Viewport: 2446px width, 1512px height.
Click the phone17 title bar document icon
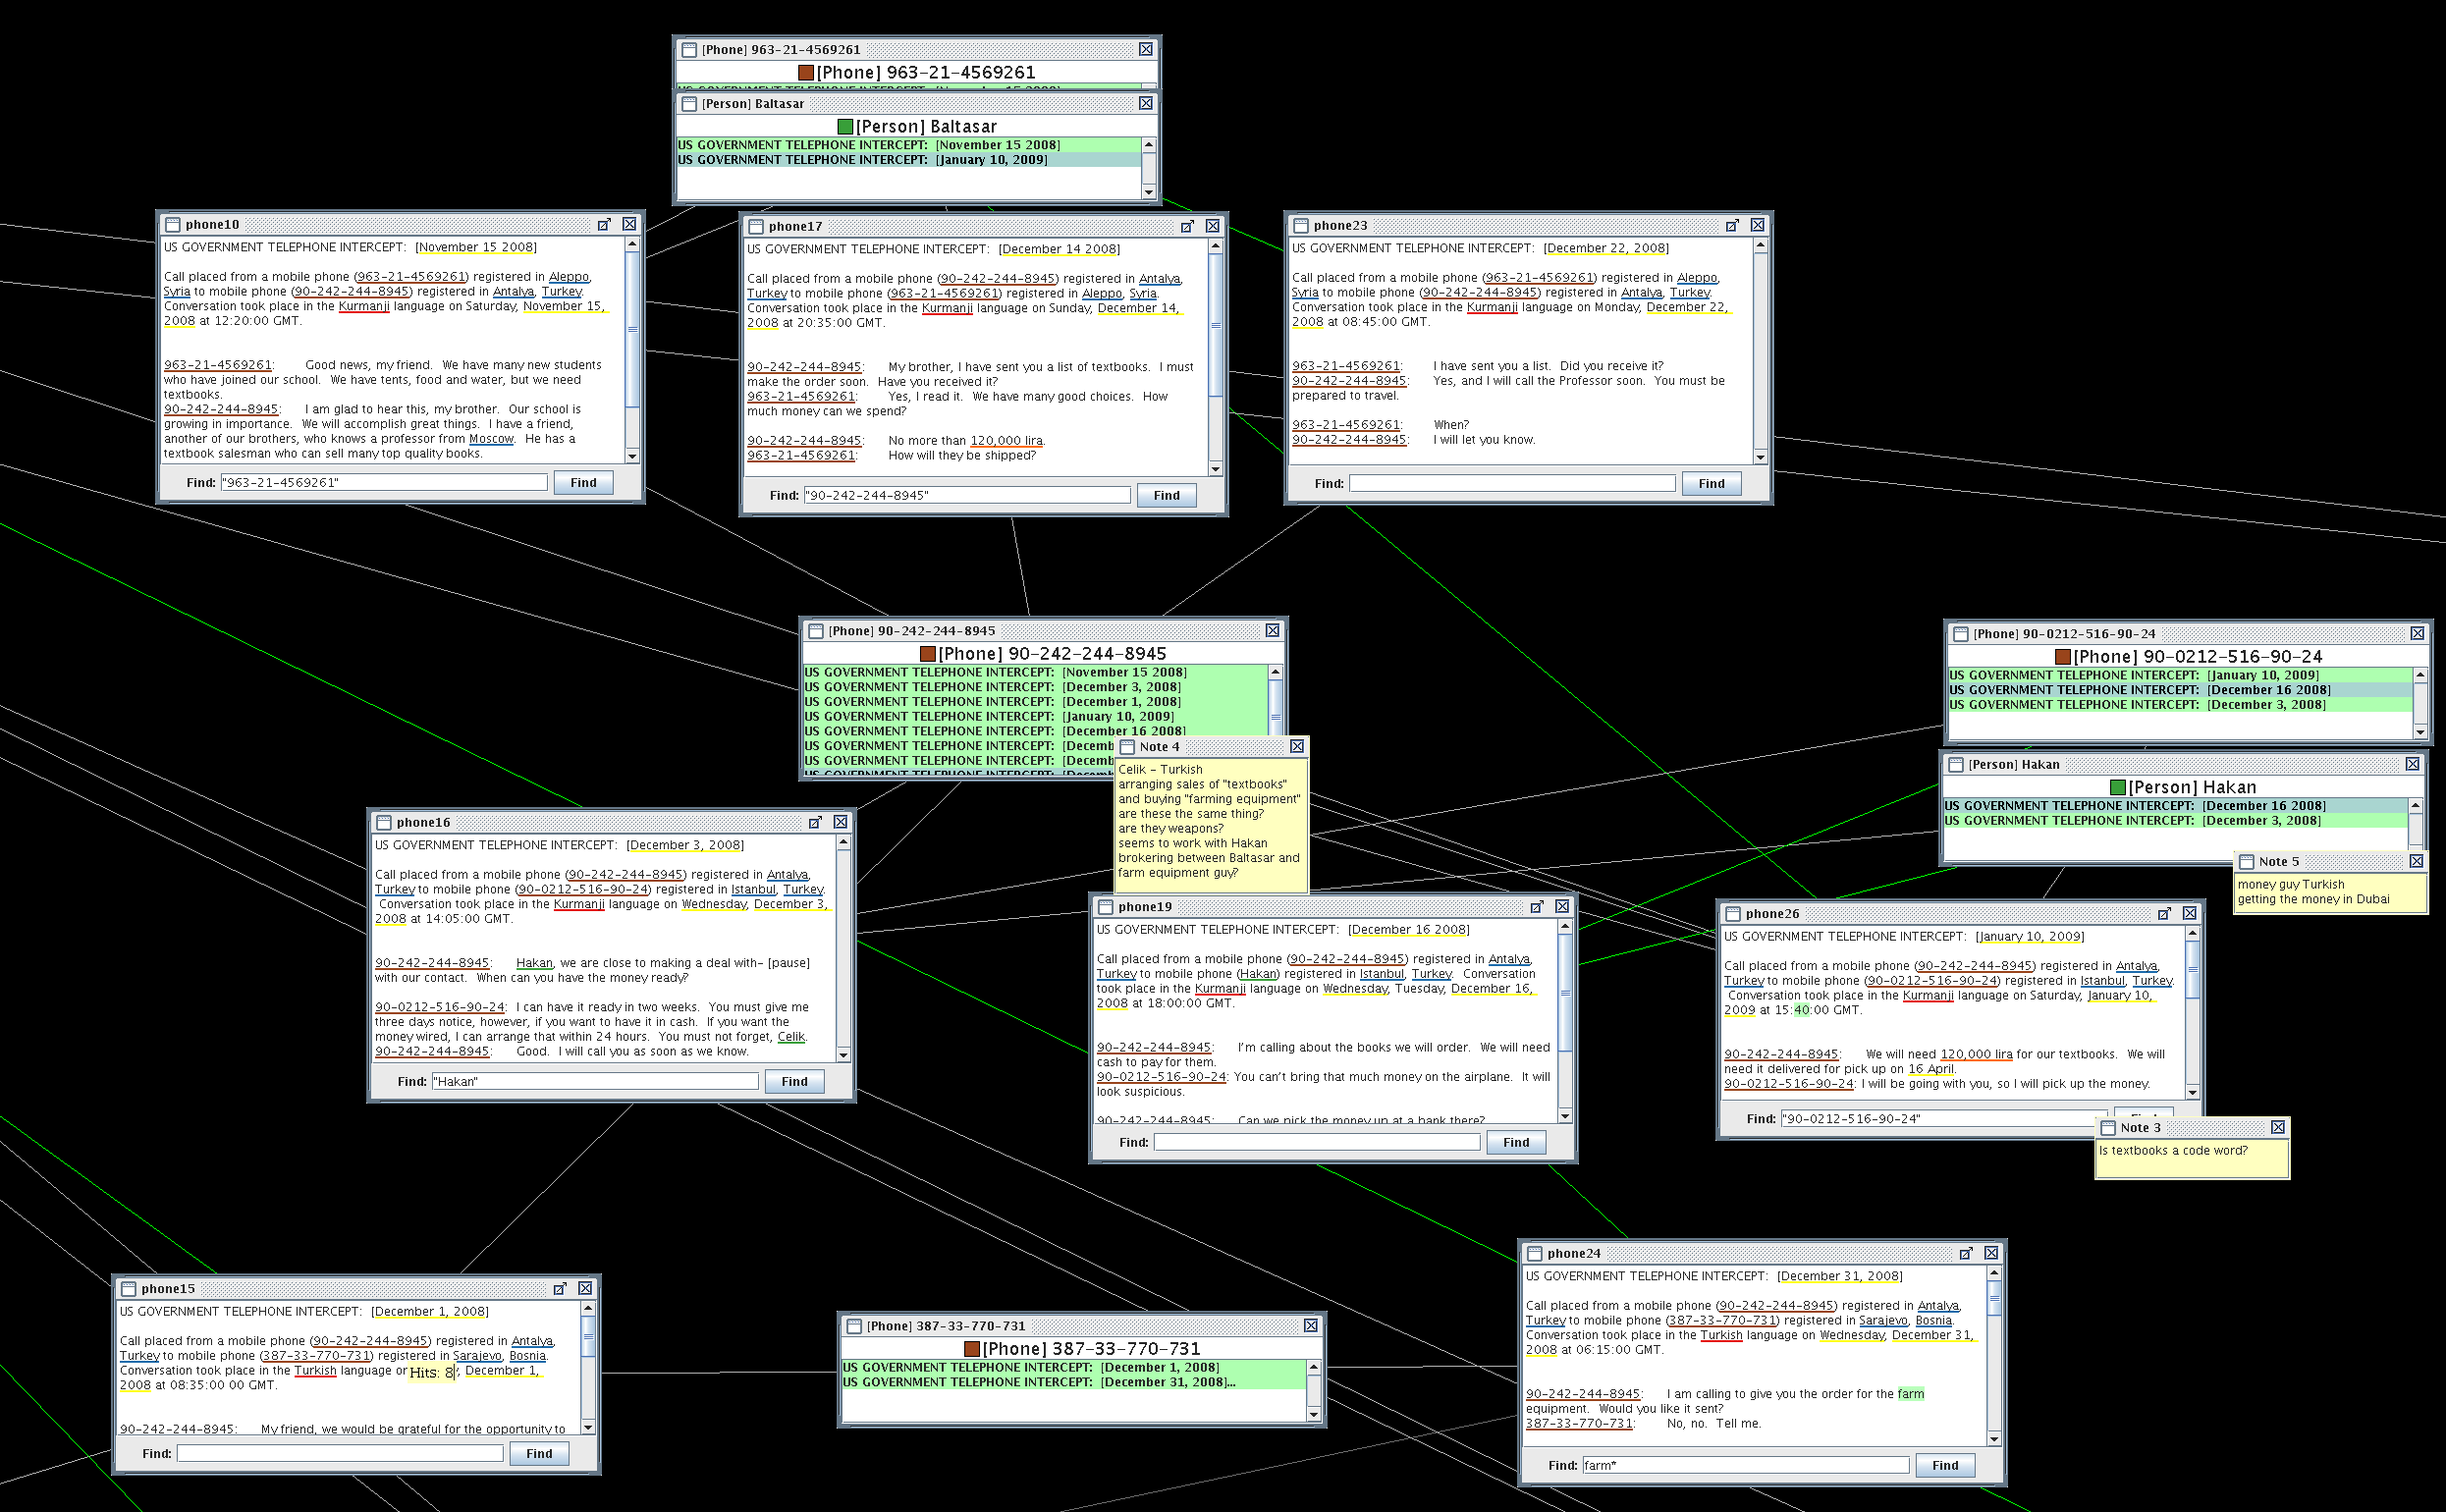[x=756, y=227]
